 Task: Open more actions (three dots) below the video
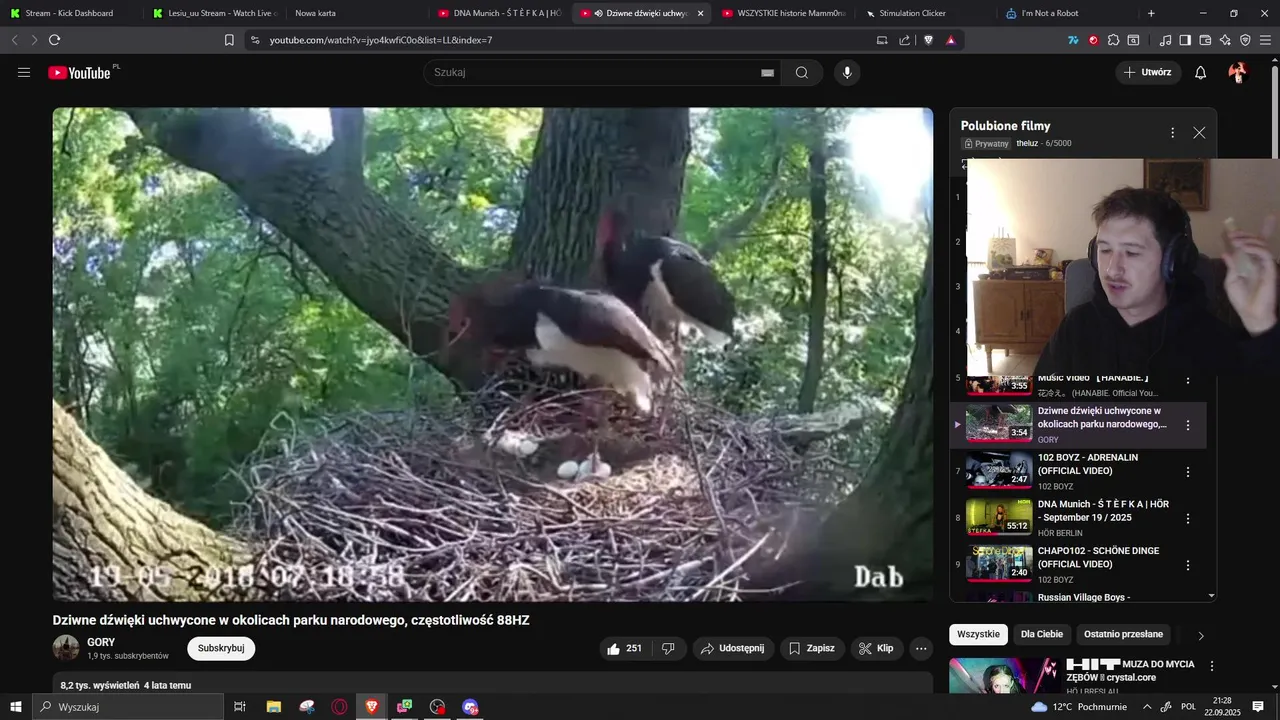pyautogui.click(x=921, y=648)
